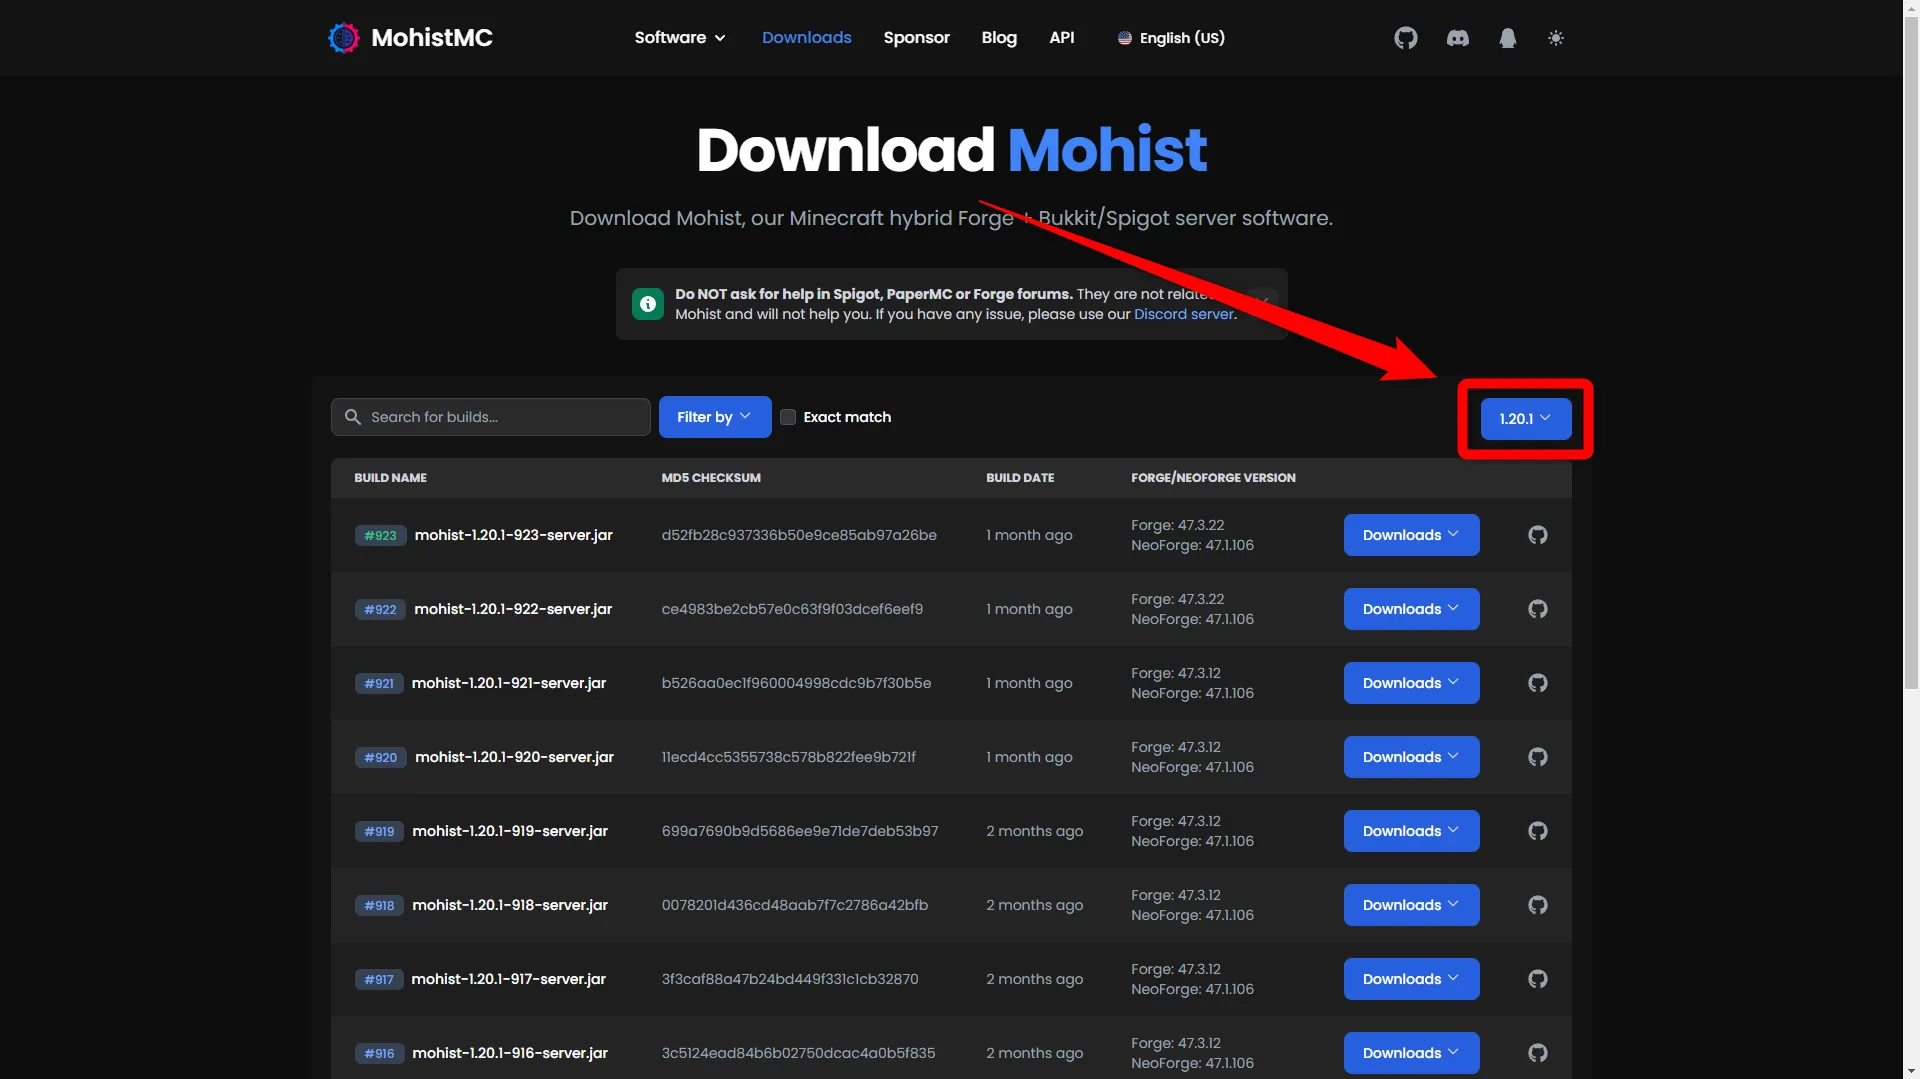The height and width of the screenshot is (1079, 1920).
Task: Toggle the light/dark theme sun icon
Action: [x=1556, y=38]
